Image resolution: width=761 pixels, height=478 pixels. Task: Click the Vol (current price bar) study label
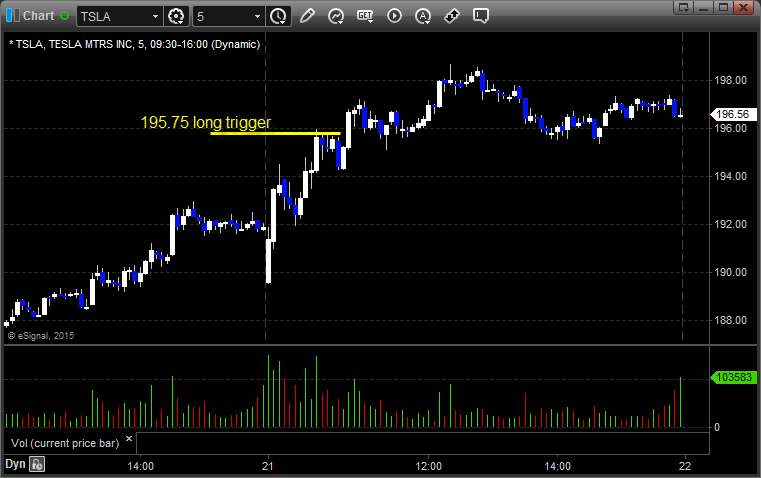point(65,443)
